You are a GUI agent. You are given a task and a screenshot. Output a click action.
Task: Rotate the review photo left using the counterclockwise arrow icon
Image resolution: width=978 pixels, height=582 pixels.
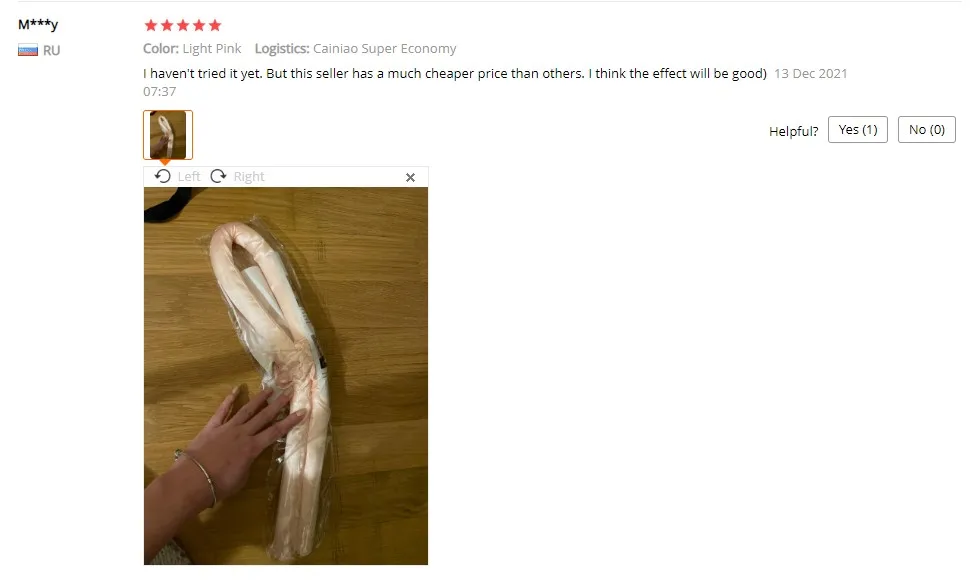(x=163, y=177)
